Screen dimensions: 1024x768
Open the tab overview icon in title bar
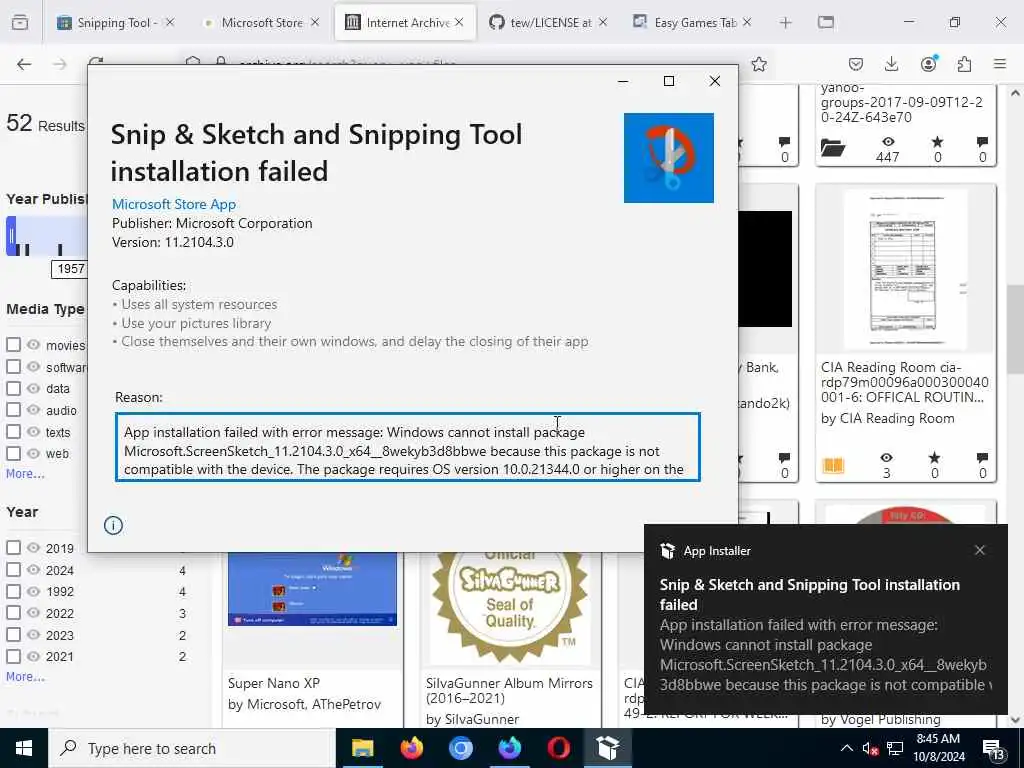[x=825, y=23]
